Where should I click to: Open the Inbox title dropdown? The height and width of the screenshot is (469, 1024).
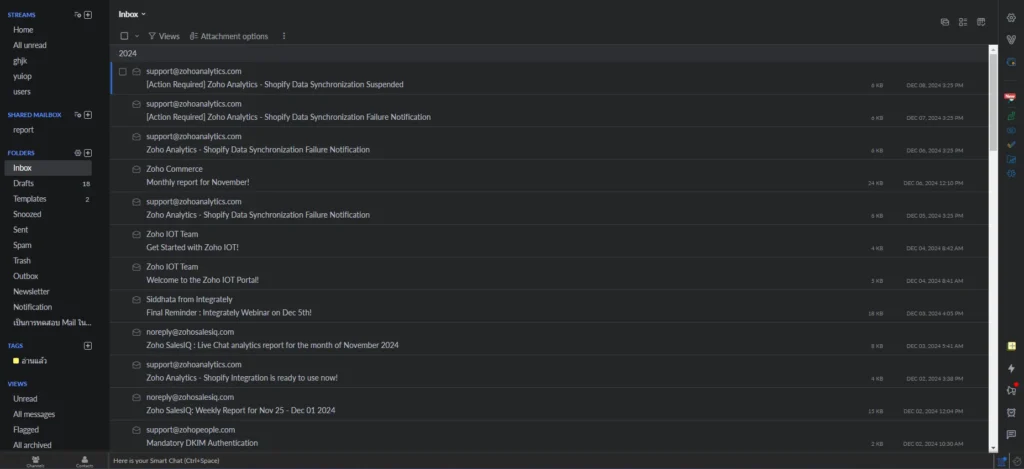(133, 14)
